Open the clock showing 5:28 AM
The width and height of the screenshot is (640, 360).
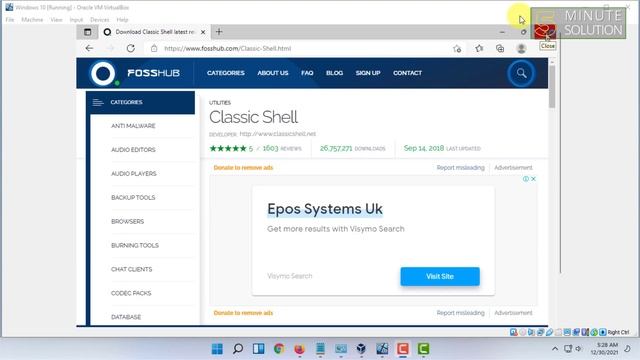[x=604, y=349]
